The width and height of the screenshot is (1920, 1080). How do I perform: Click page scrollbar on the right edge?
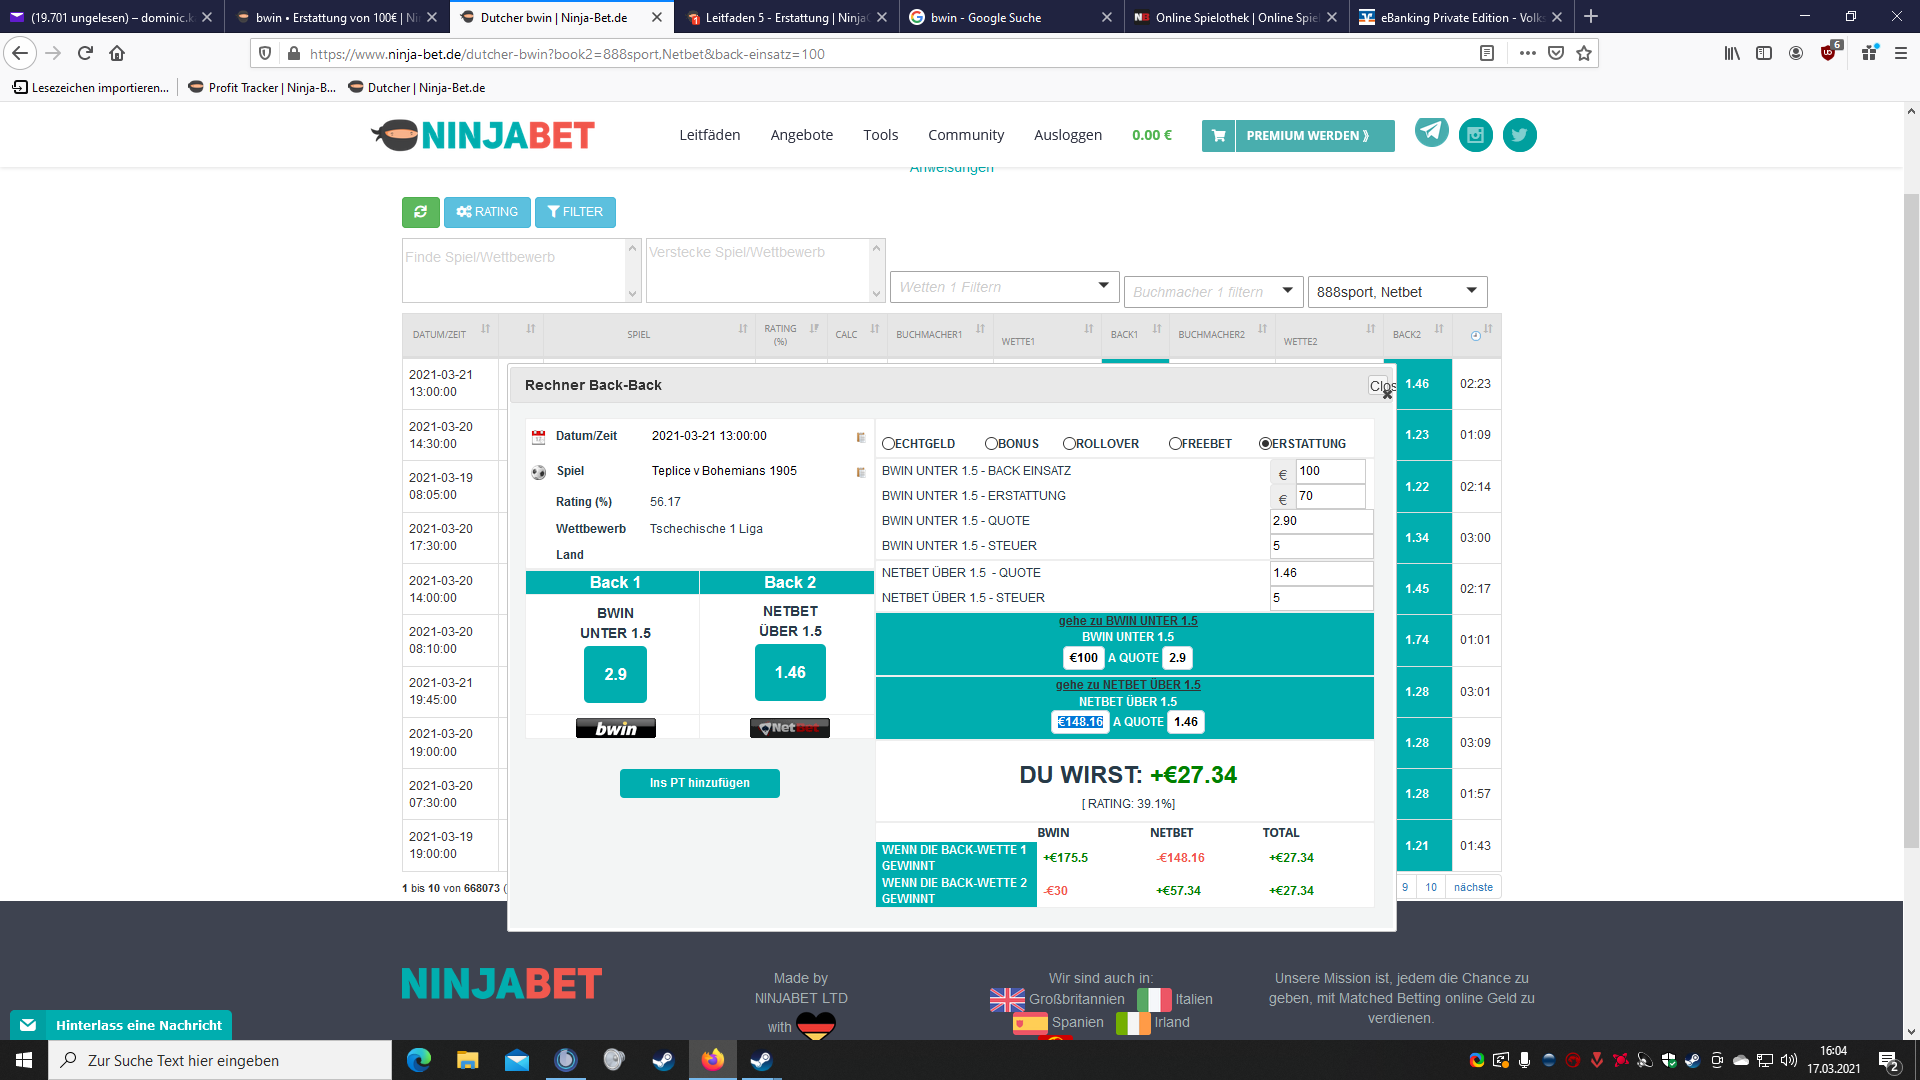(1911, 520)
